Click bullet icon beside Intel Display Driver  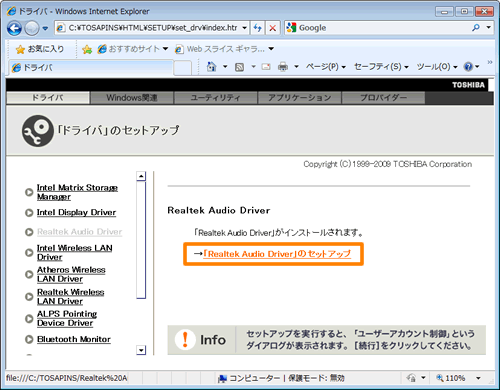29,213
